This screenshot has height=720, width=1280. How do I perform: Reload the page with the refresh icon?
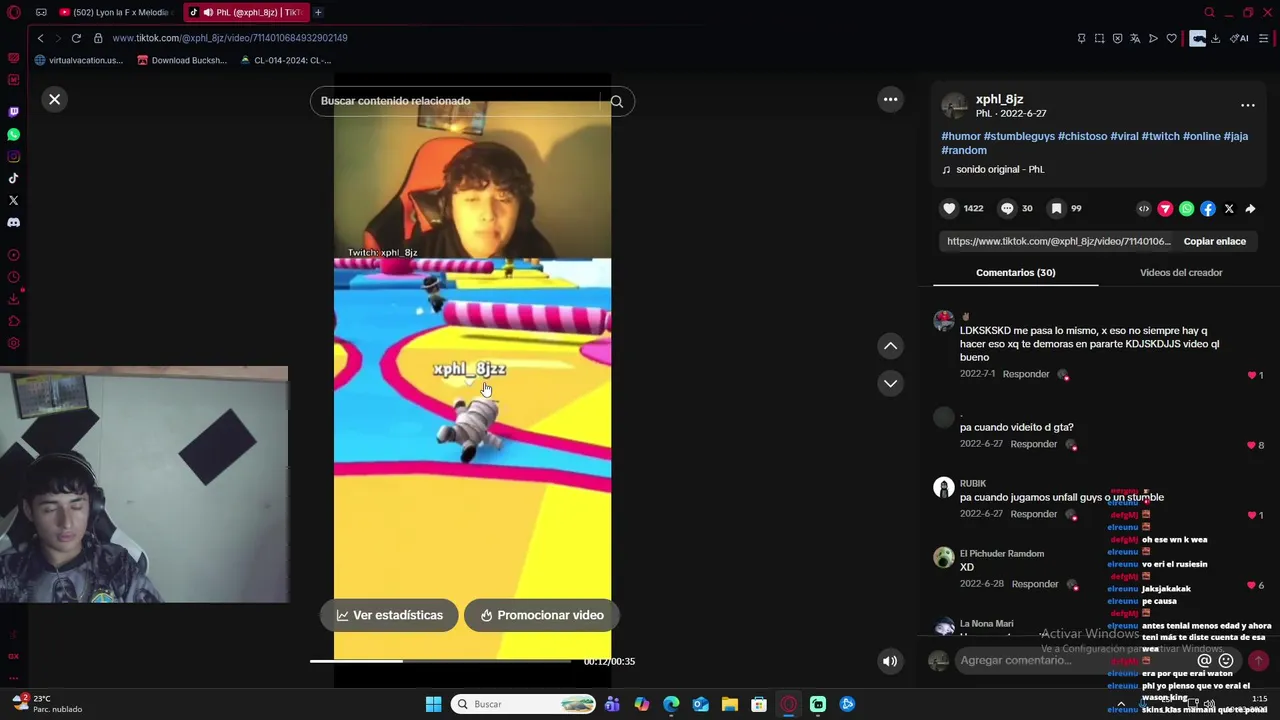click(x=76, y=38)
